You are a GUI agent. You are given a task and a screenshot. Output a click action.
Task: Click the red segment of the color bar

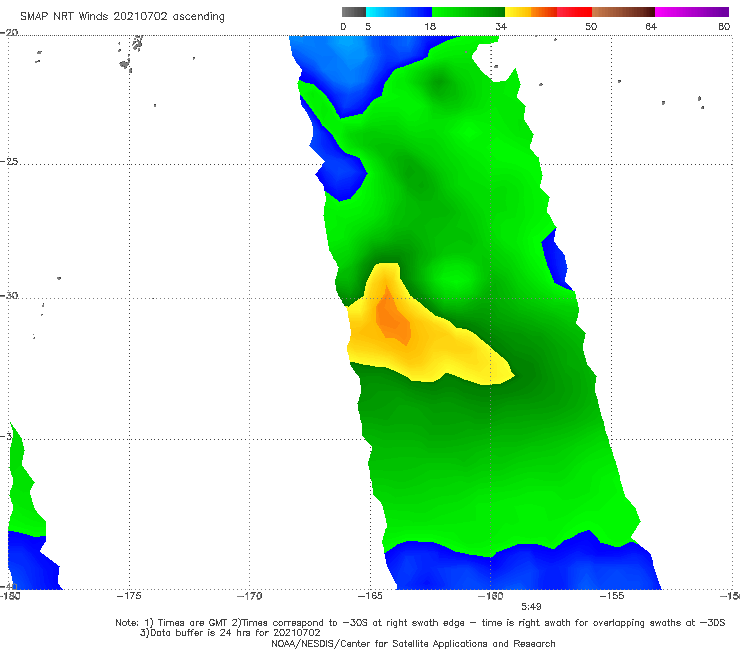tap(574, 12)
